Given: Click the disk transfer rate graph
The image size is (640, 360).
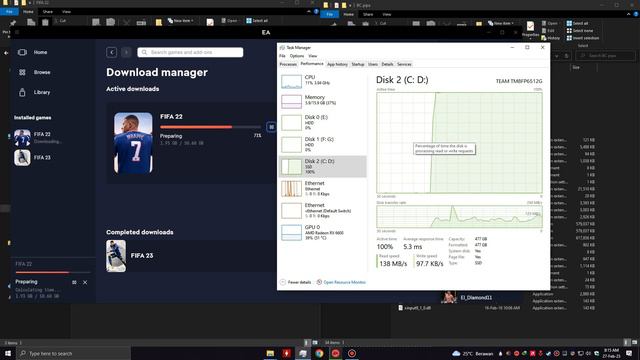Looking at the screenshot, I should point(459,216).
